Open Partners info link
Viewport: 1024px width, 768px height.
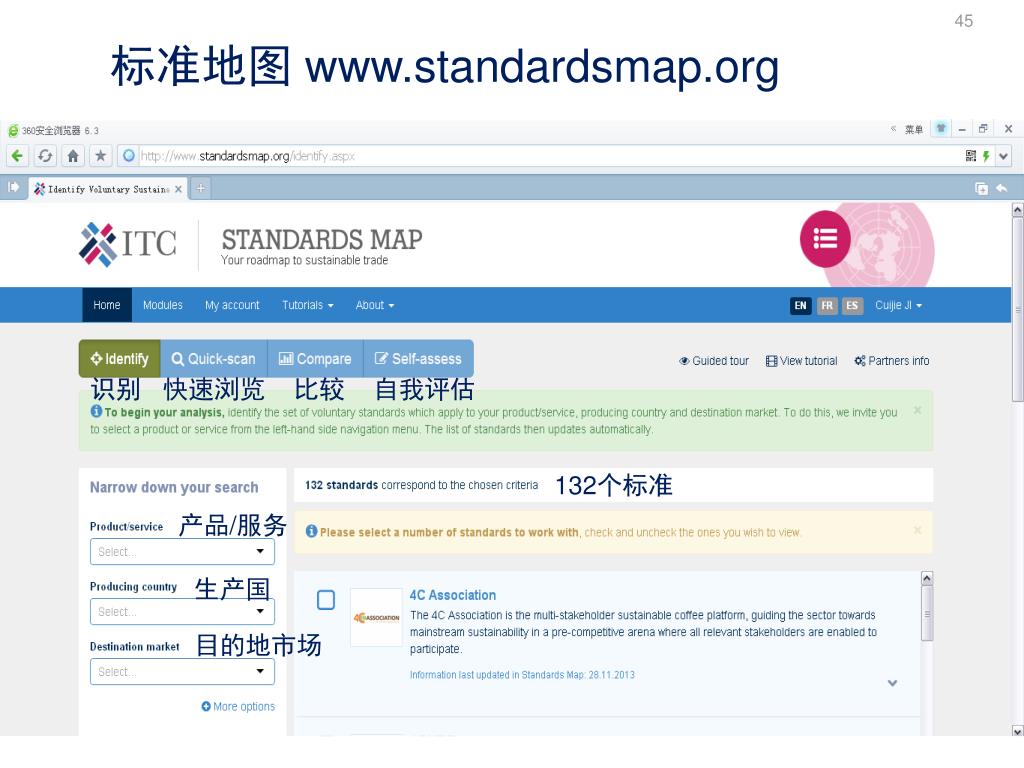[x=891, y=360]
